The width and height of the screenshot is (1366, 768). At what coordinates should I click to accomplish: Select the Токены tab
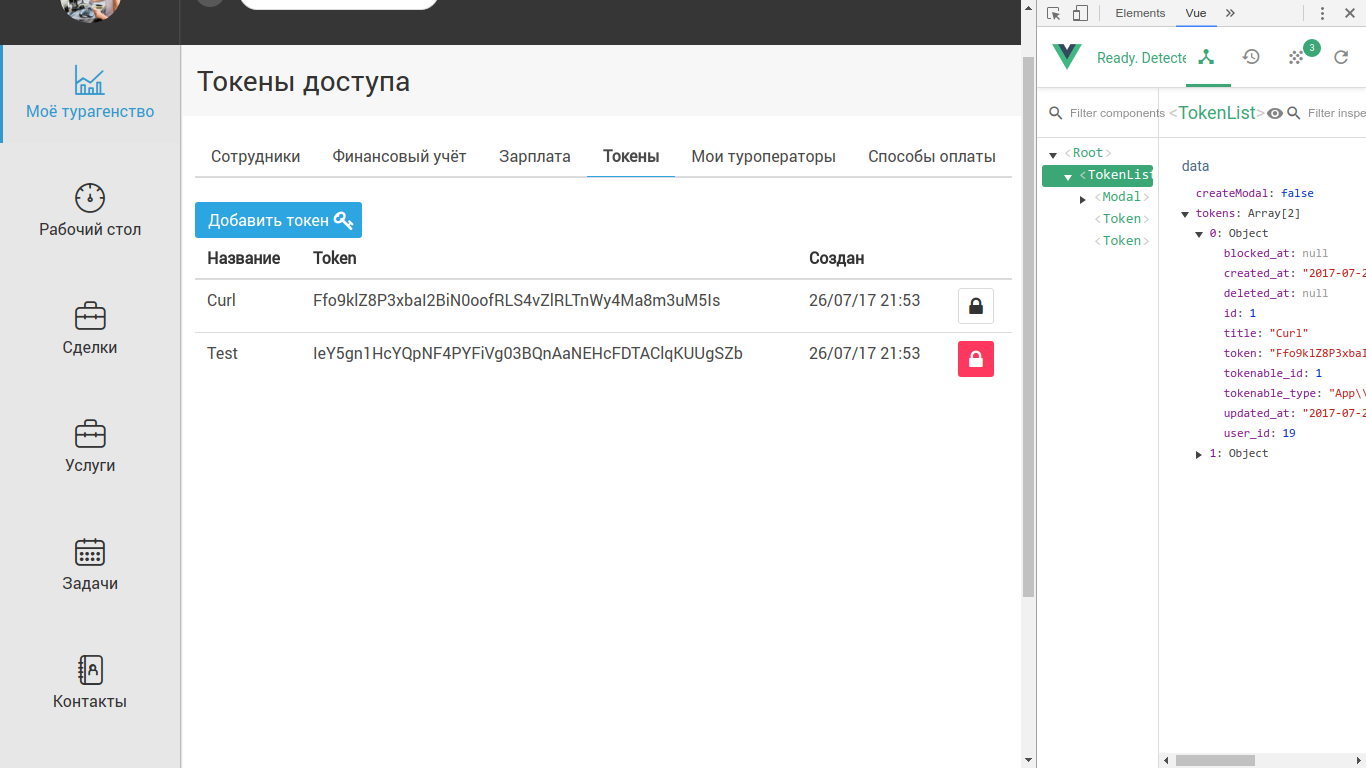tap(631, 156)
